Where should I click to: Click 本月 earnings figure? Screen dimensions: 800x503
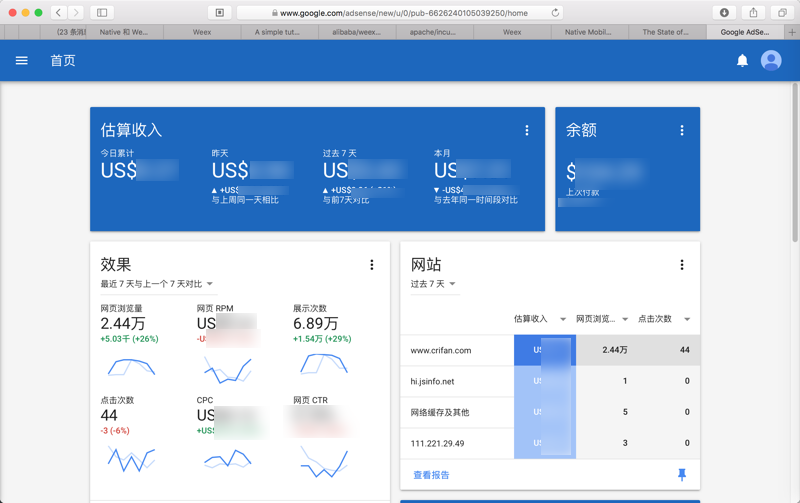point(472,170)
